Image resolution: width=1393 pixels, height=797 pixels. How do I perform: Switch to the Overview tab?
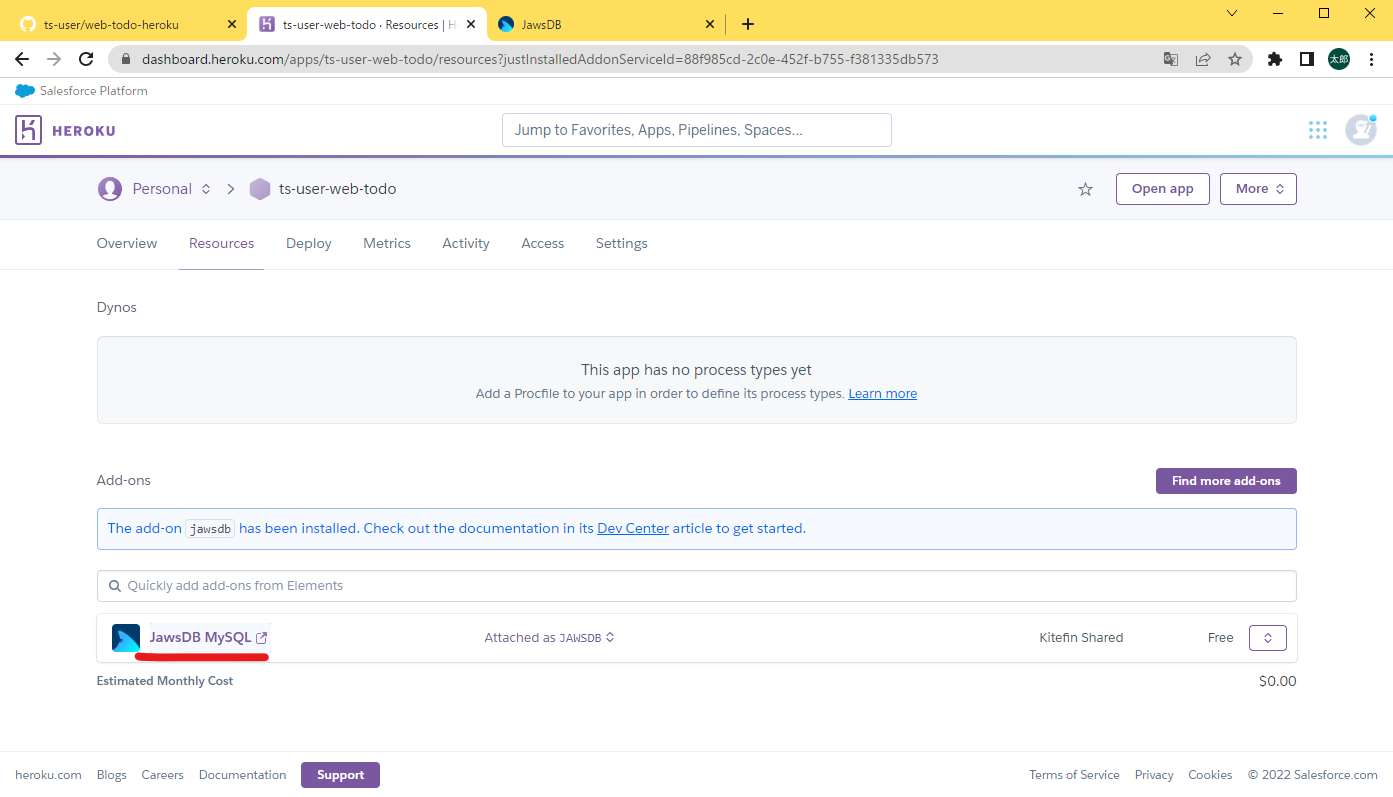coord(127,243)
